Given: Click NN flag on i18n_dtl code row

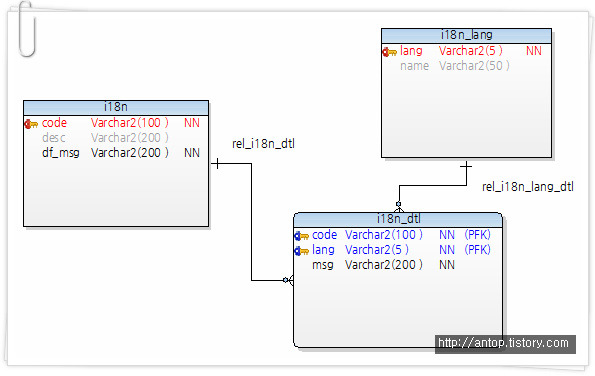Looking at the screenshot, I should (x=447, y=235).
